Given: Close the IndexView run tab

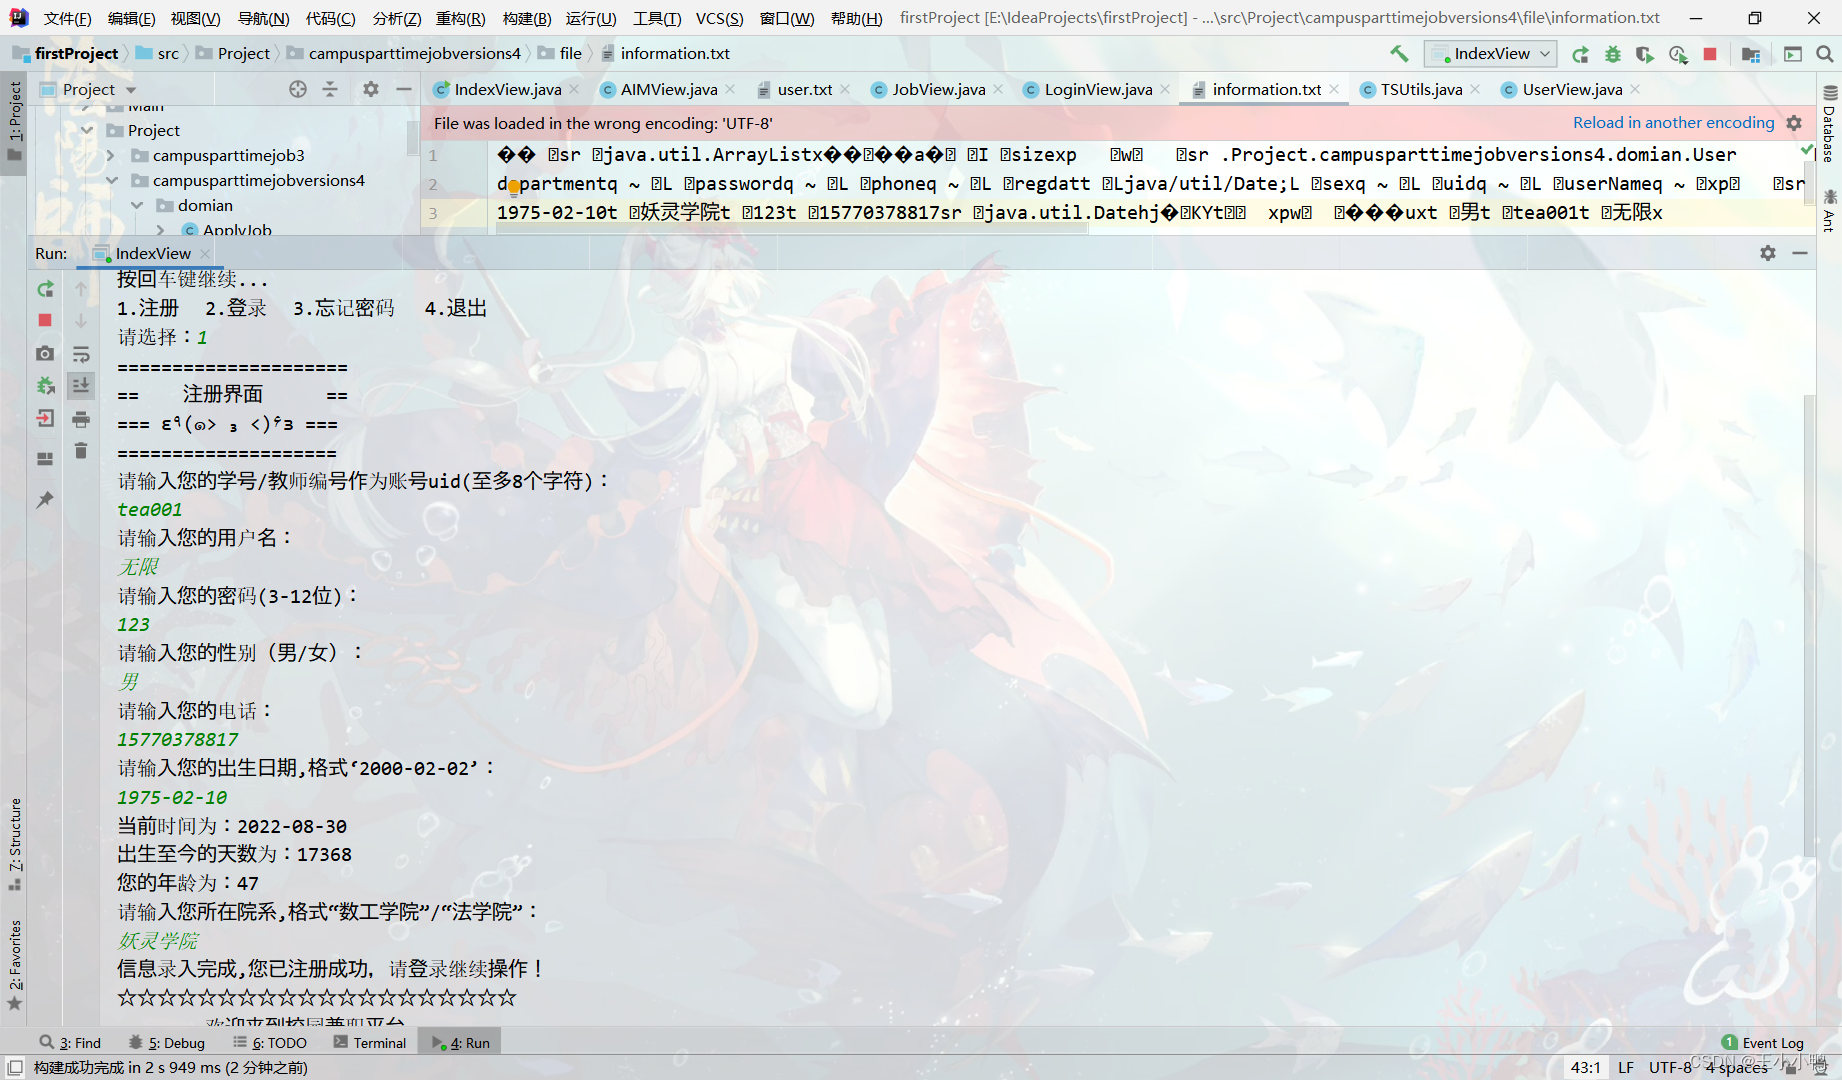Looking at the screenshot, I should click(203, 253).
